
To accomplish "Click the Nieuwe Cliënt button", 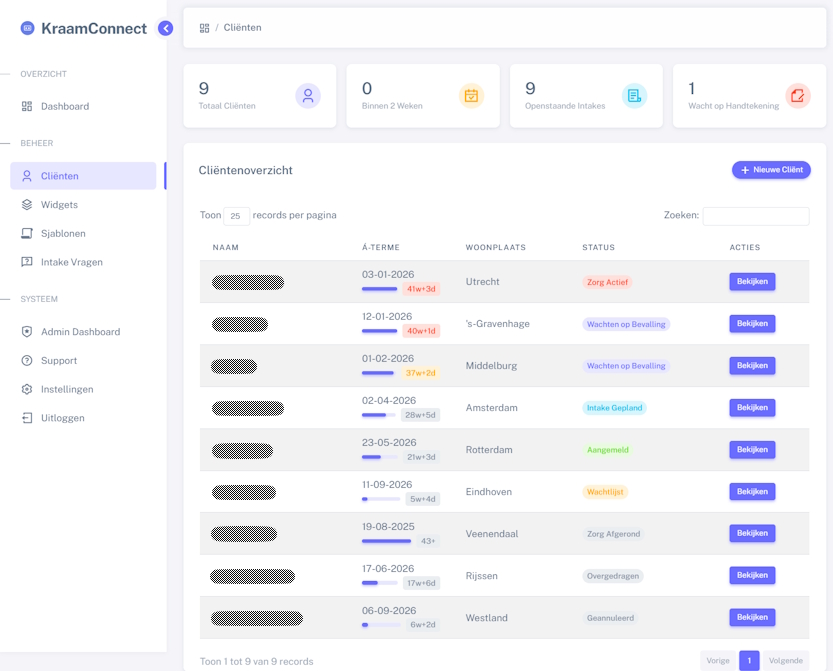I will (771, 170).
